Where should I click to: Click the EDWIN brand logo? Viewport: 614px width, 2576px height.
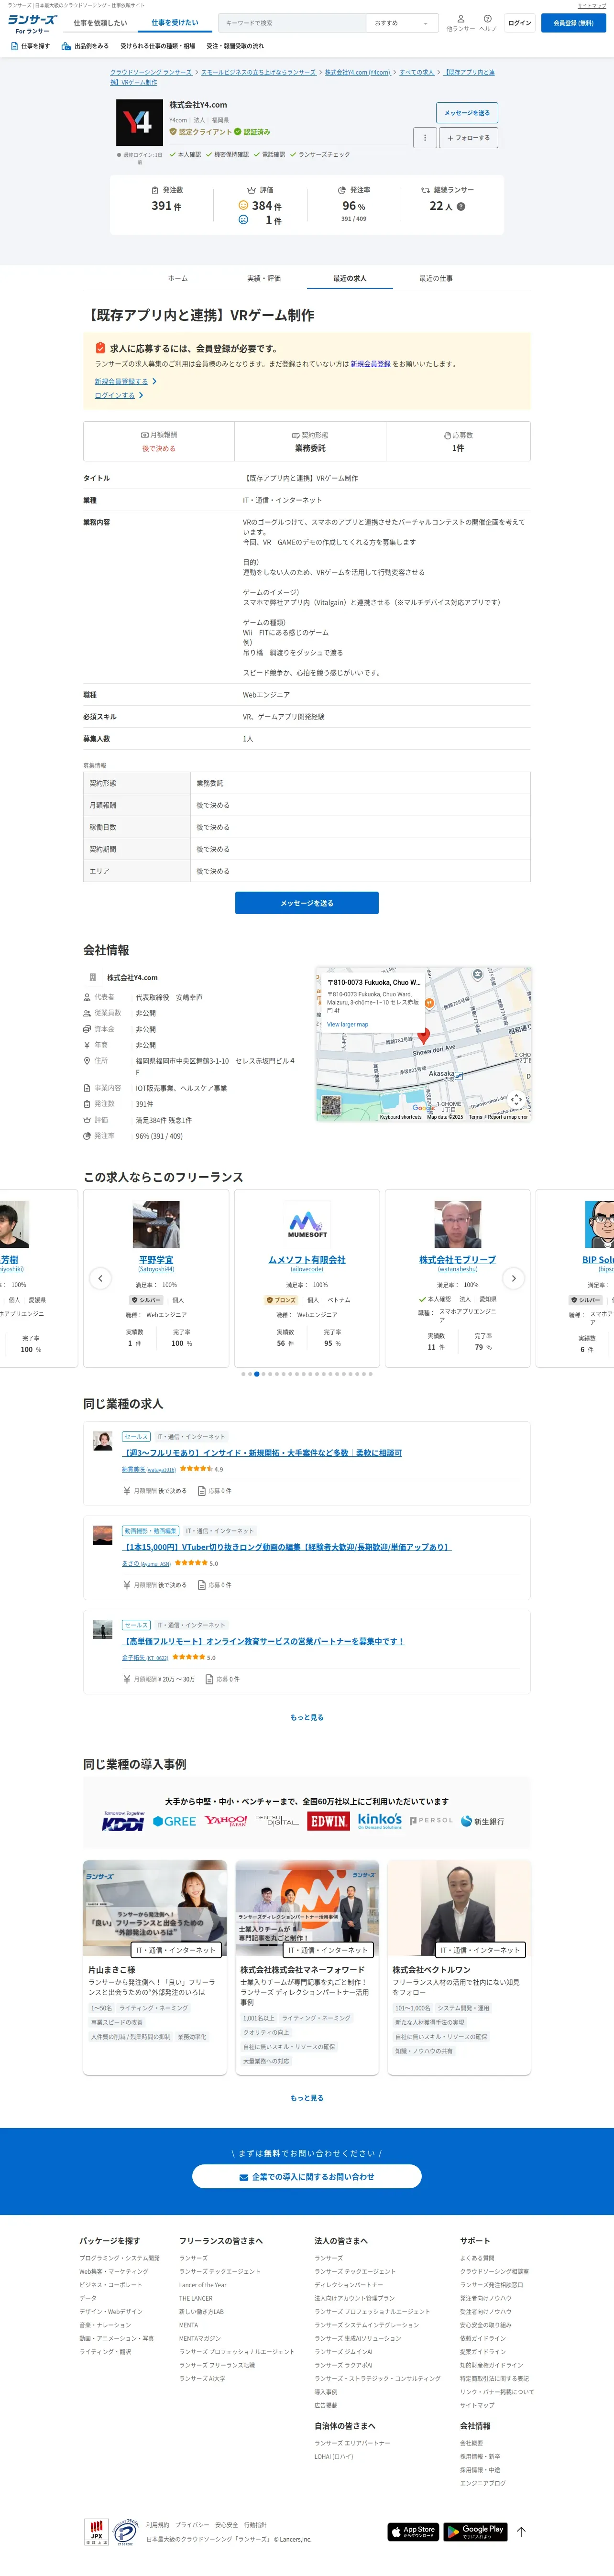[x=328, y=1821]
